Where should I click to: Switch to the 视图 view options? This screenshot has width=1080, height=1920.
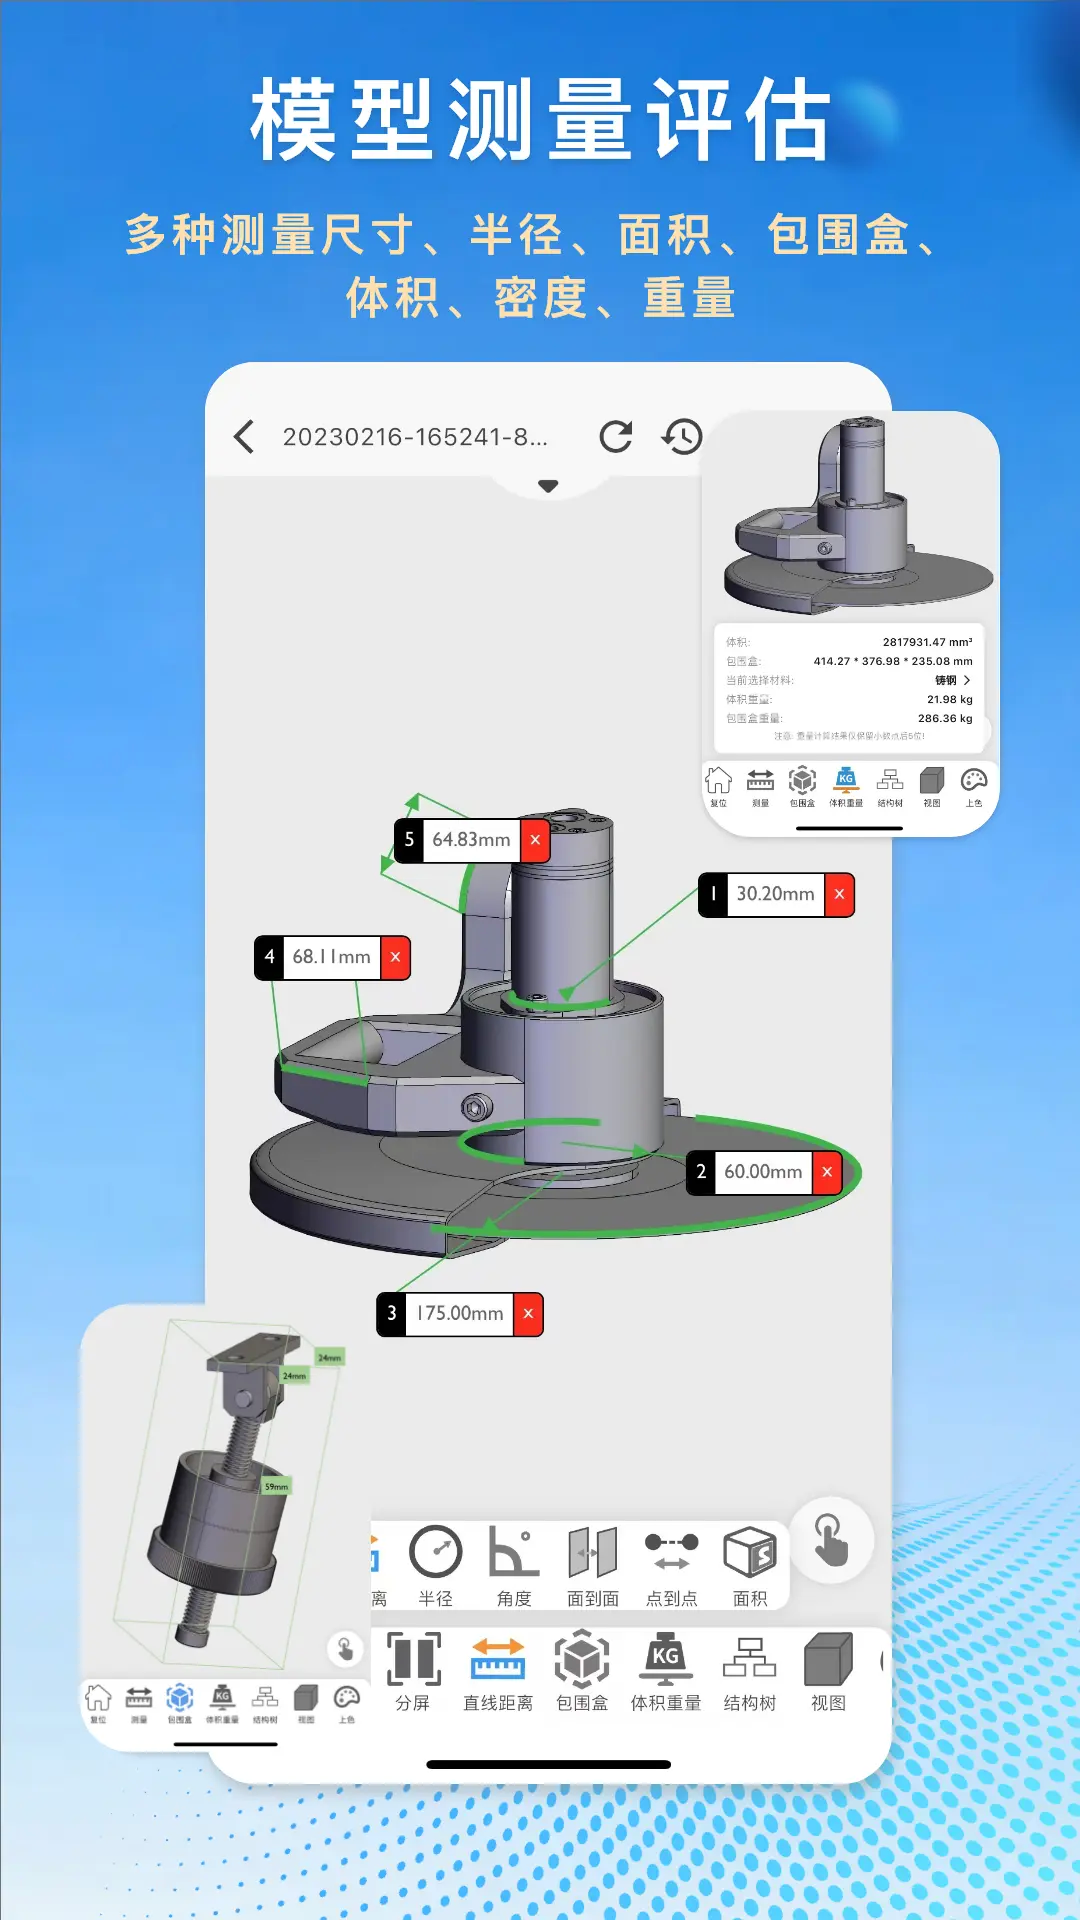coord(828,1672)
